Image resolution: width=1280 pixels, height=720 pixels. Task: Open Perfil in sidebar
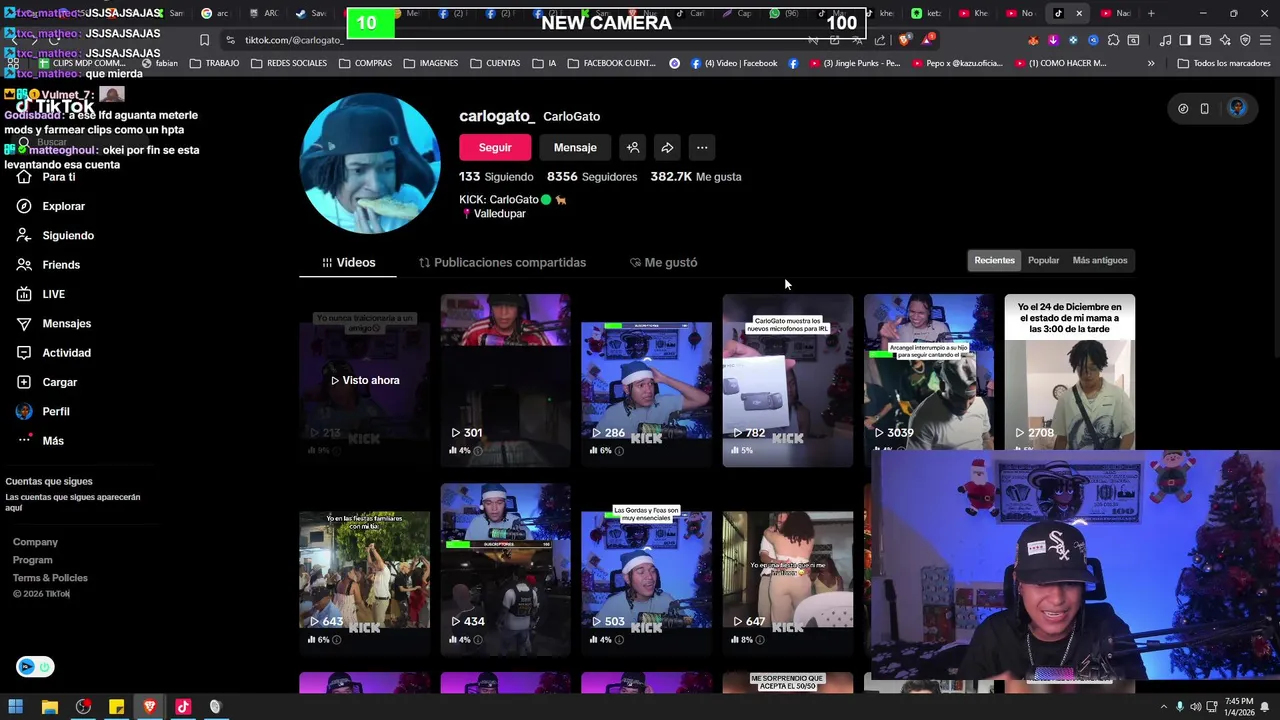point(43,411)
